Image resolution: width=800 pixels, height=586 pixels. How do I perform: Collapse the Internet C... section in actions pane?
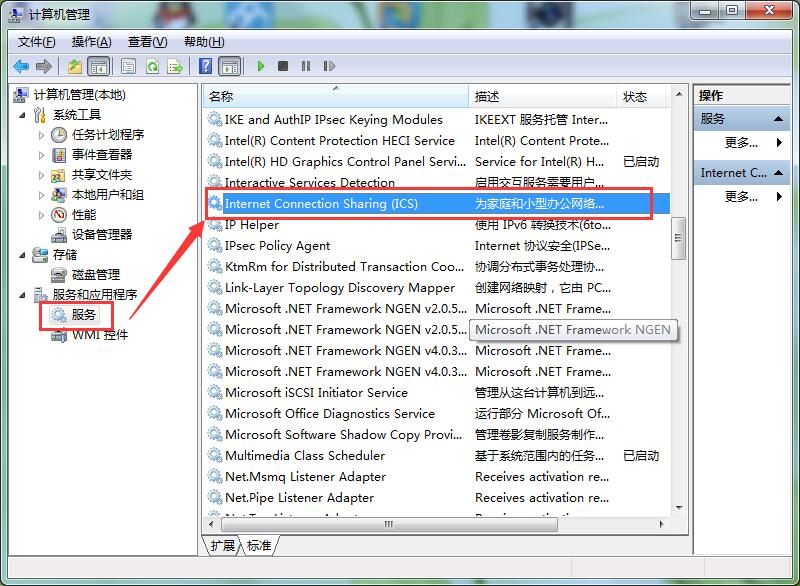[x=778, y=173]
